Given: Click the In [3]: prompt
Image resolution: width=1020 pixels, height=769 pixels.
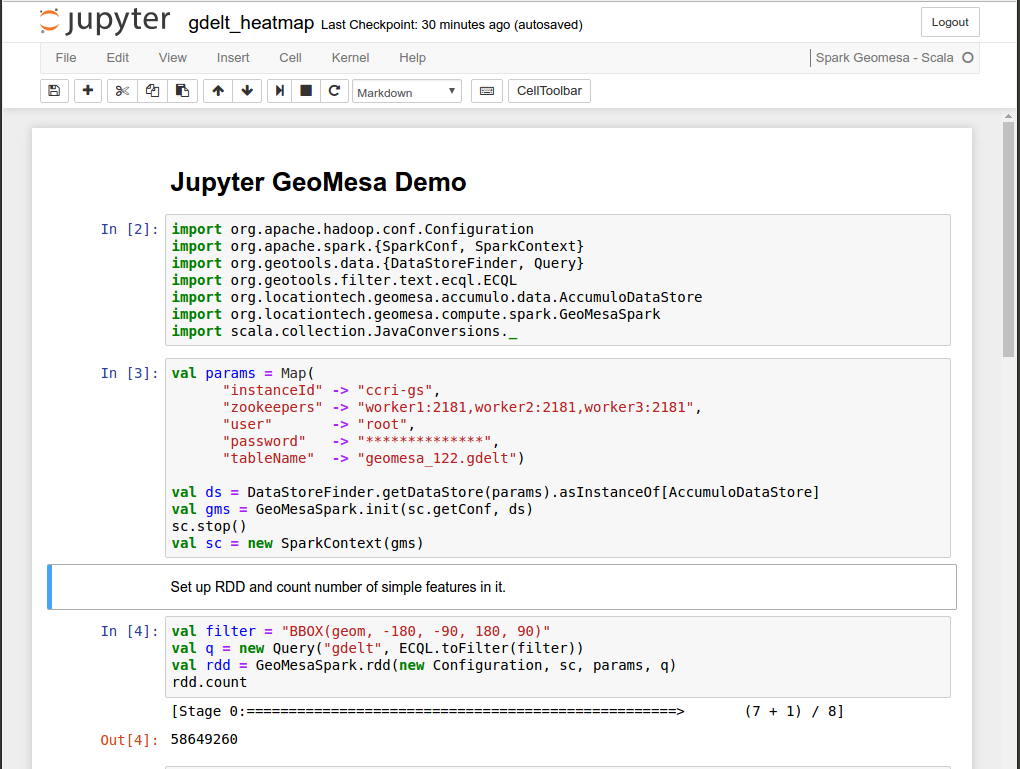Looking at the screenshot, I should pos(129,373).
